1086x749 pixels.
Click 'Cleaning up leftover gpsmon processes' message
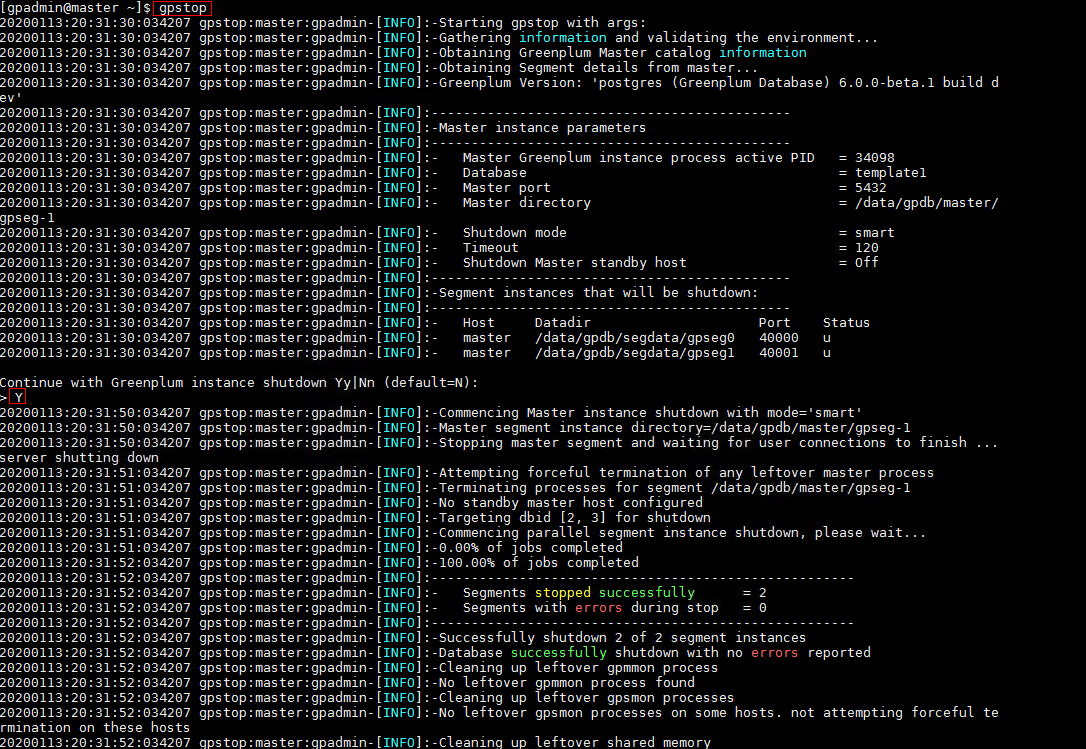[x=587, y=698]
